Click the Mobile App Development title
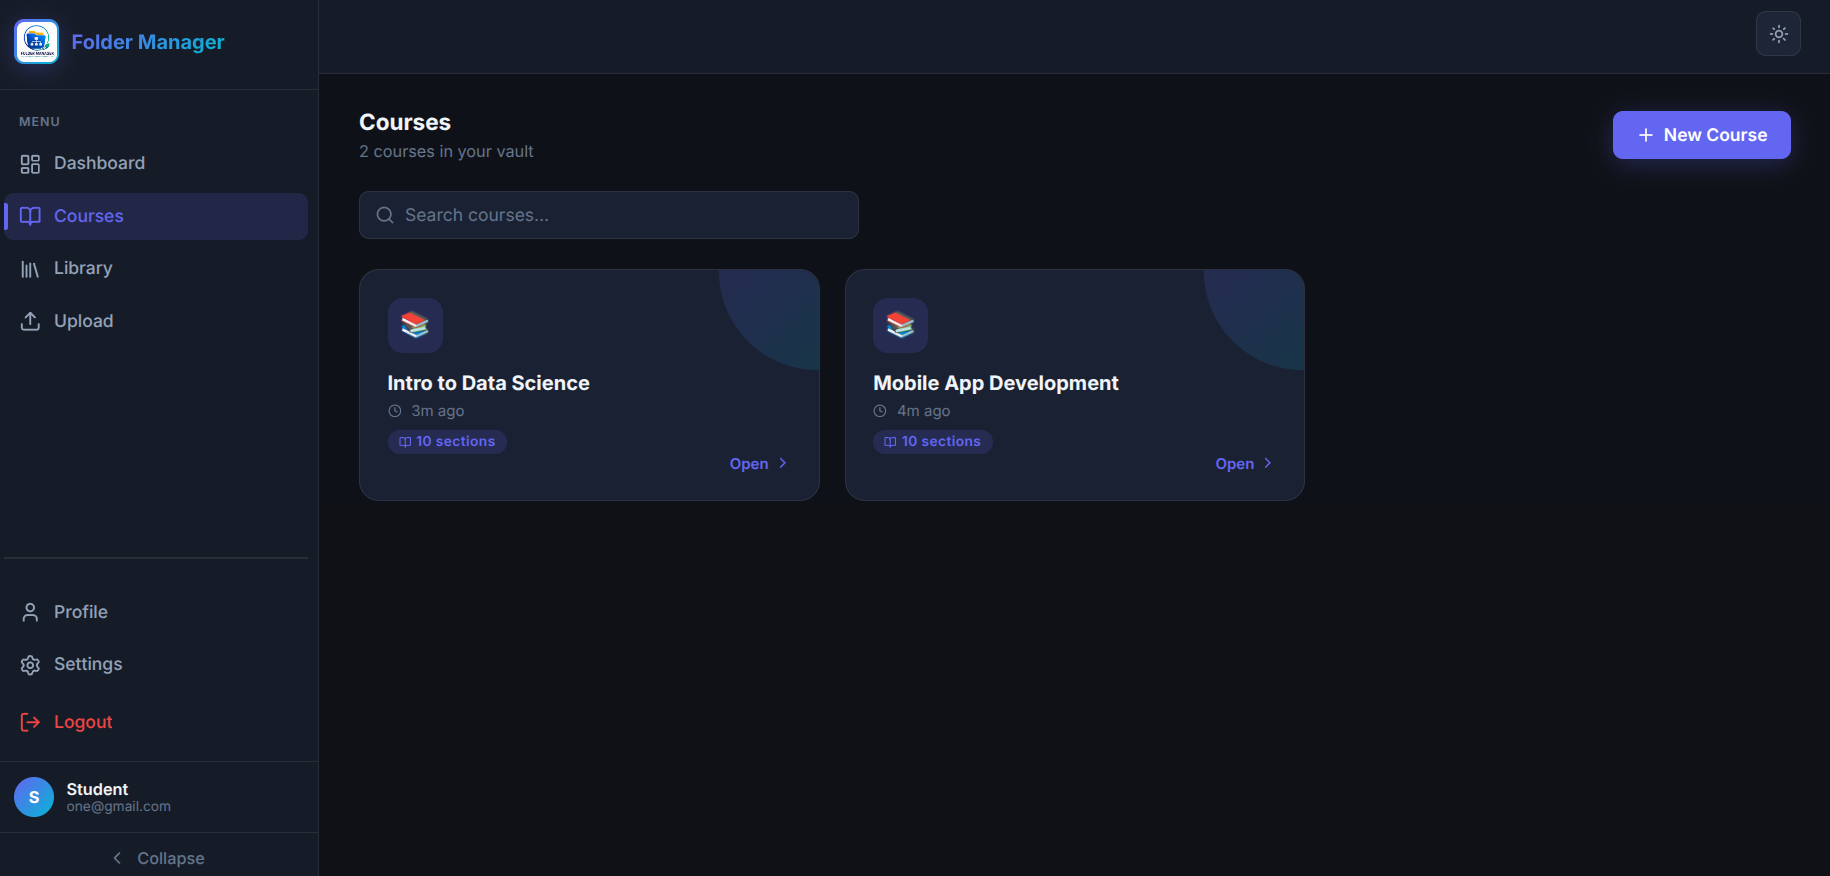 [995, 383]
